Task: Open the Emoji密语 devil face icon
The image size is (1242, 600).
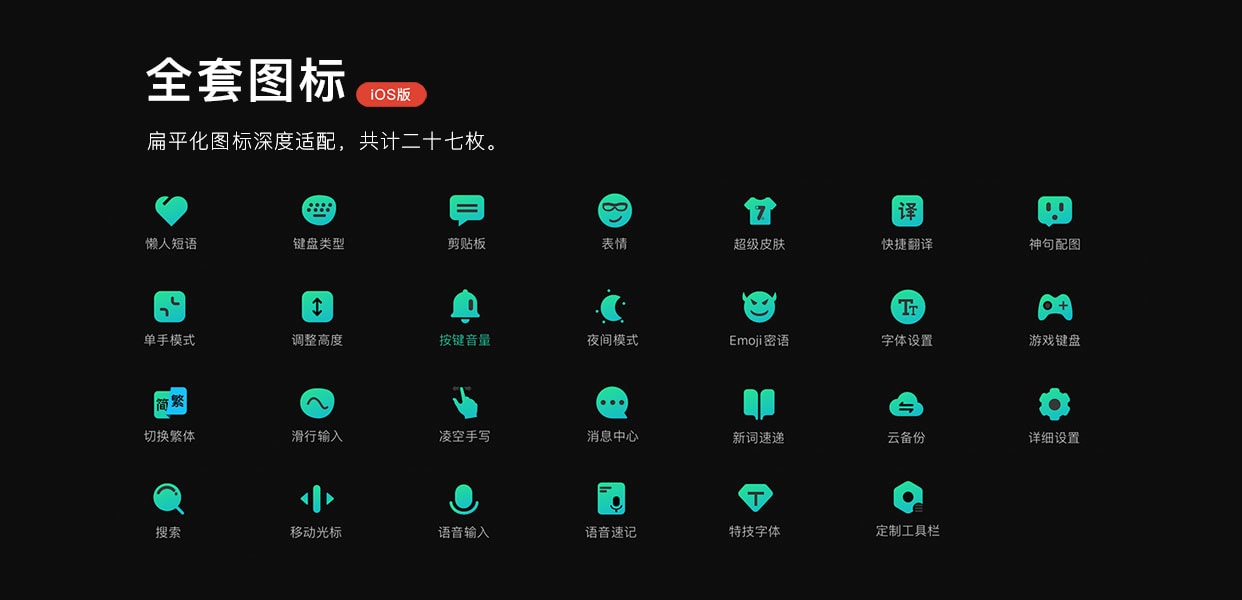Action: click(759, 307)
